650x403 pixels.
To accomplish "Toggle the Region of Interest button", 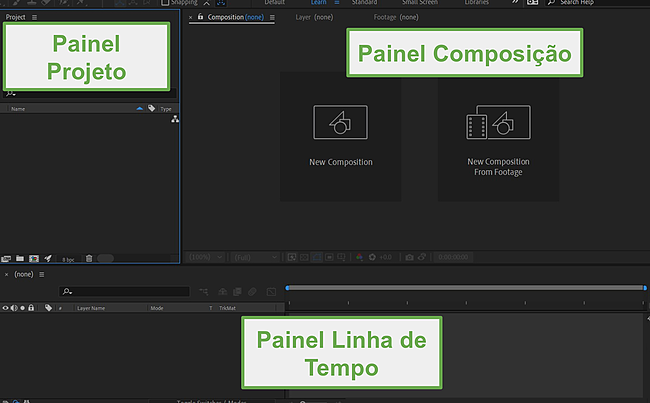I will click(x=329, y=257).
